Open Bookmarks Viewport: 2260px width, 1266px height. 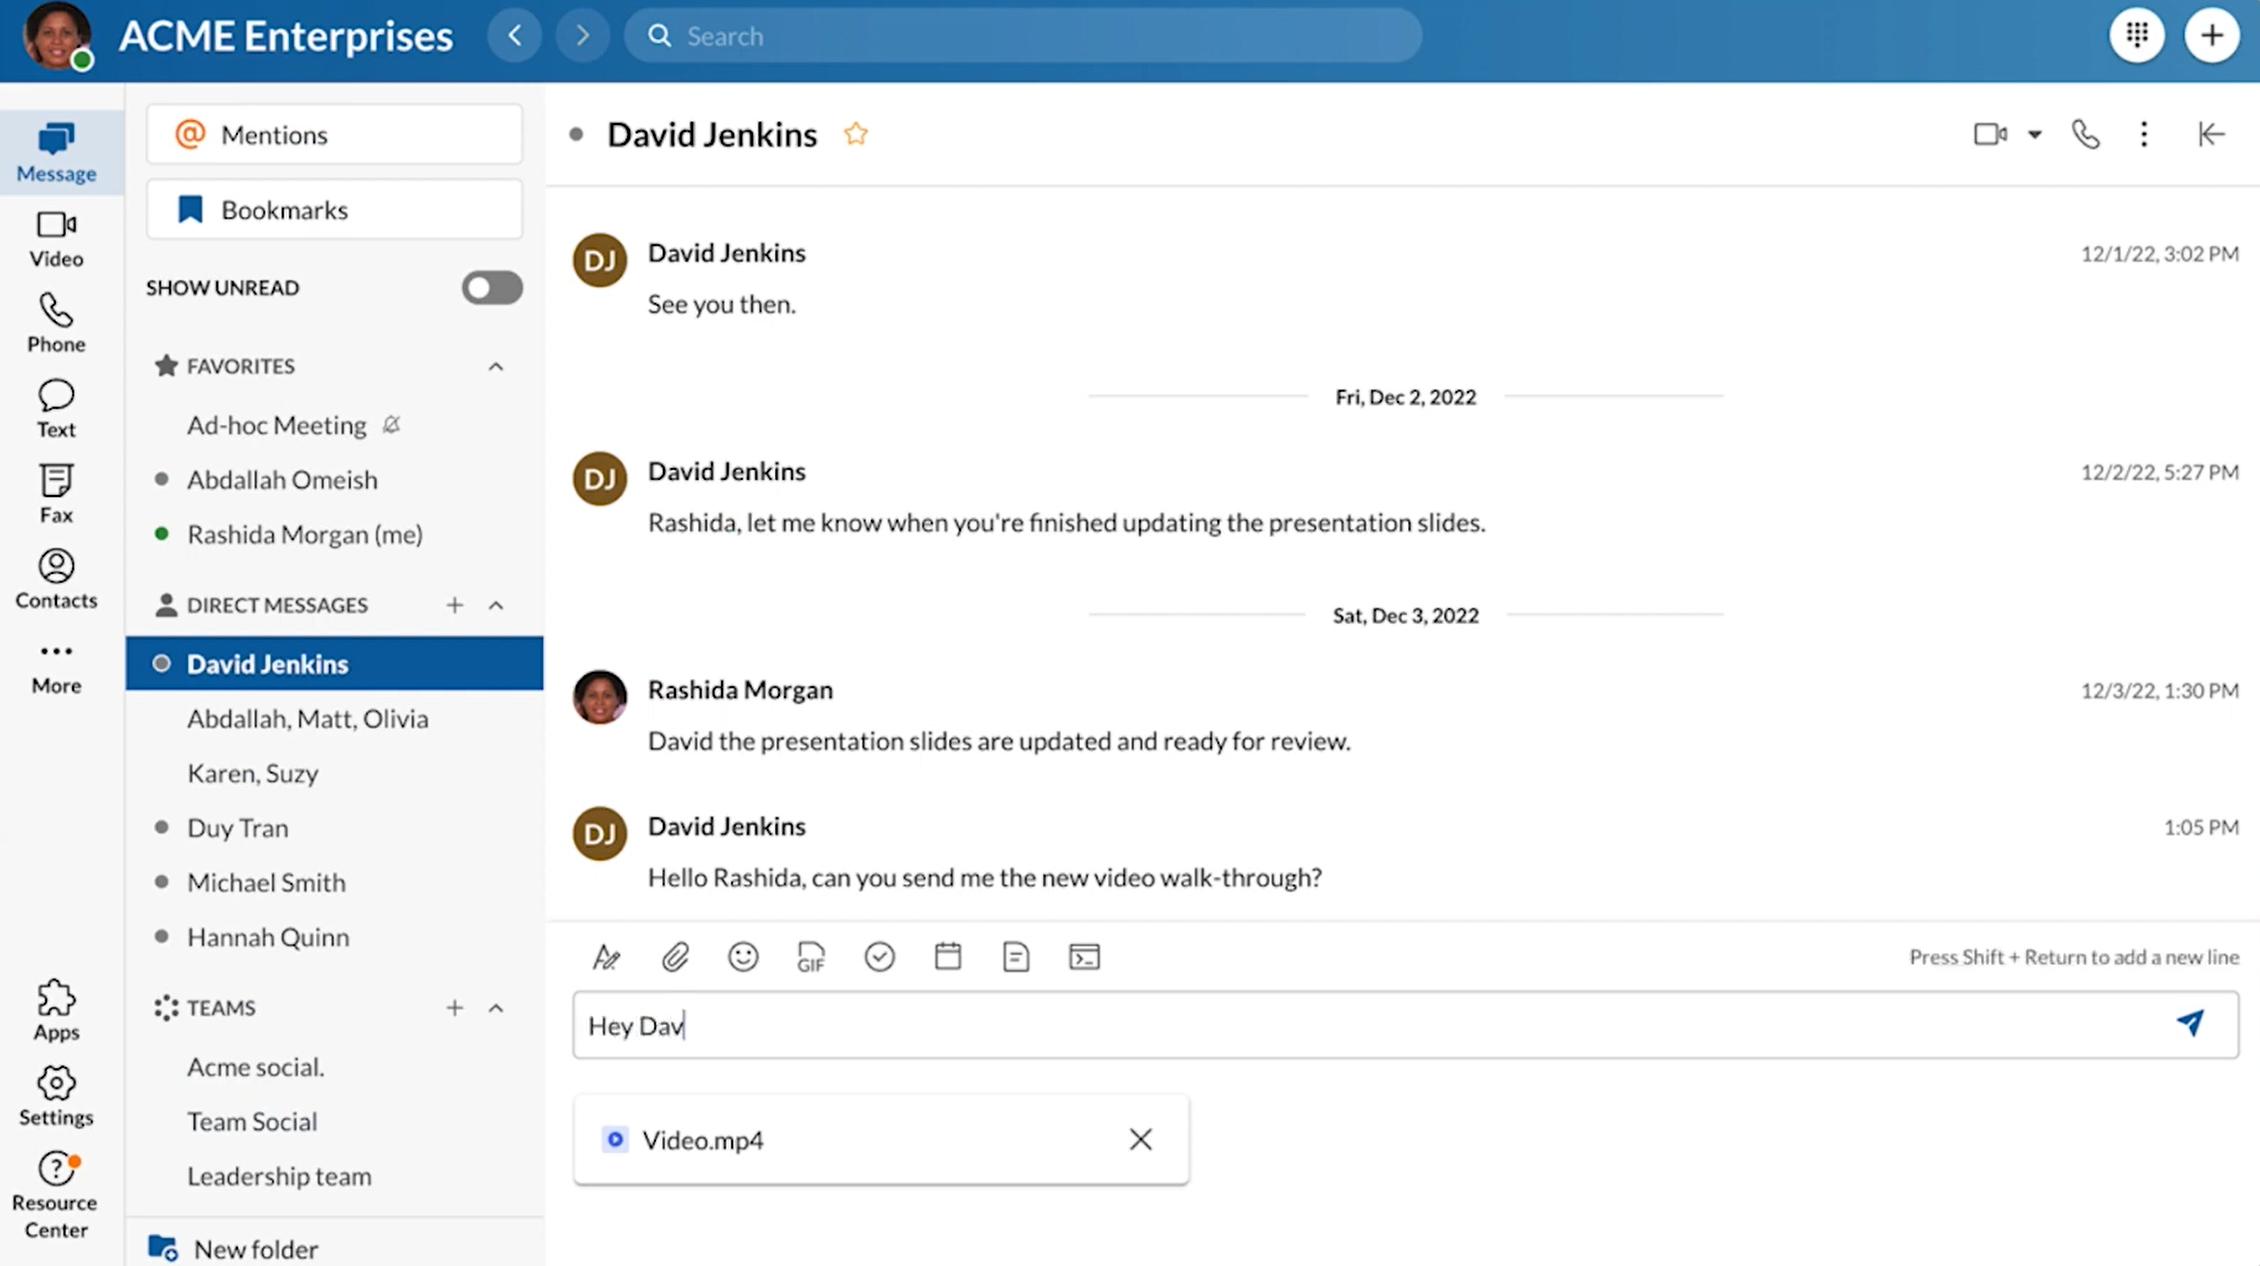pos(334,210)
